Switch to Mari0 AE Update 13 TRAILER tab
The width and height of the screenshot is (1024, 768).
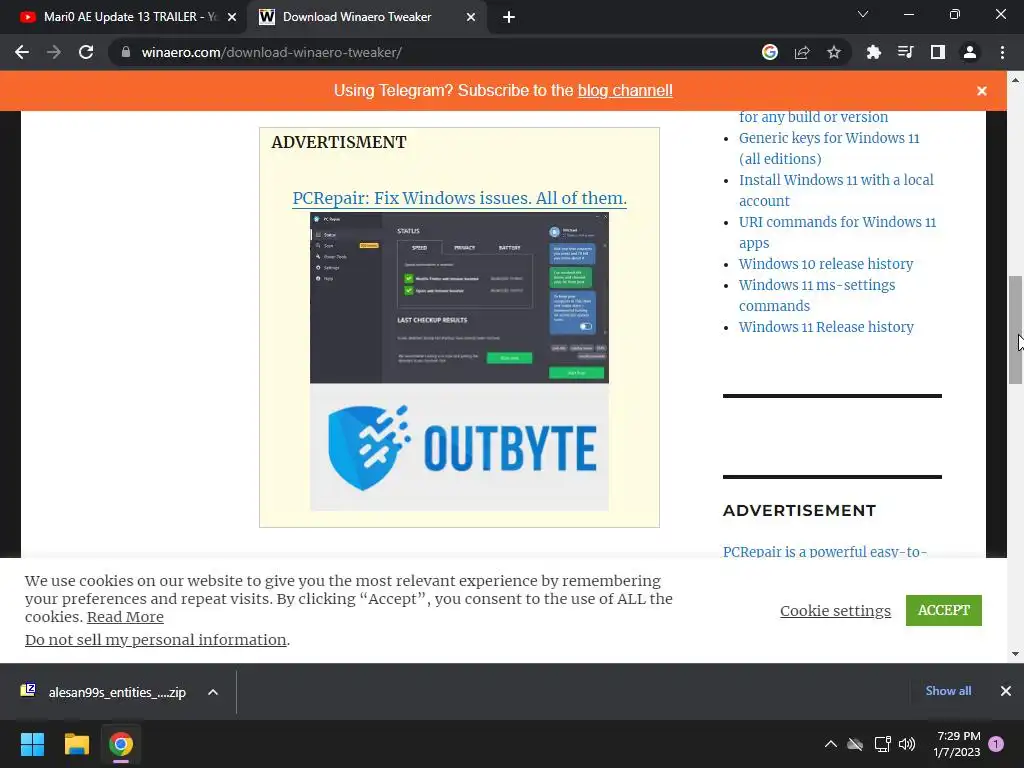(128, 17)
